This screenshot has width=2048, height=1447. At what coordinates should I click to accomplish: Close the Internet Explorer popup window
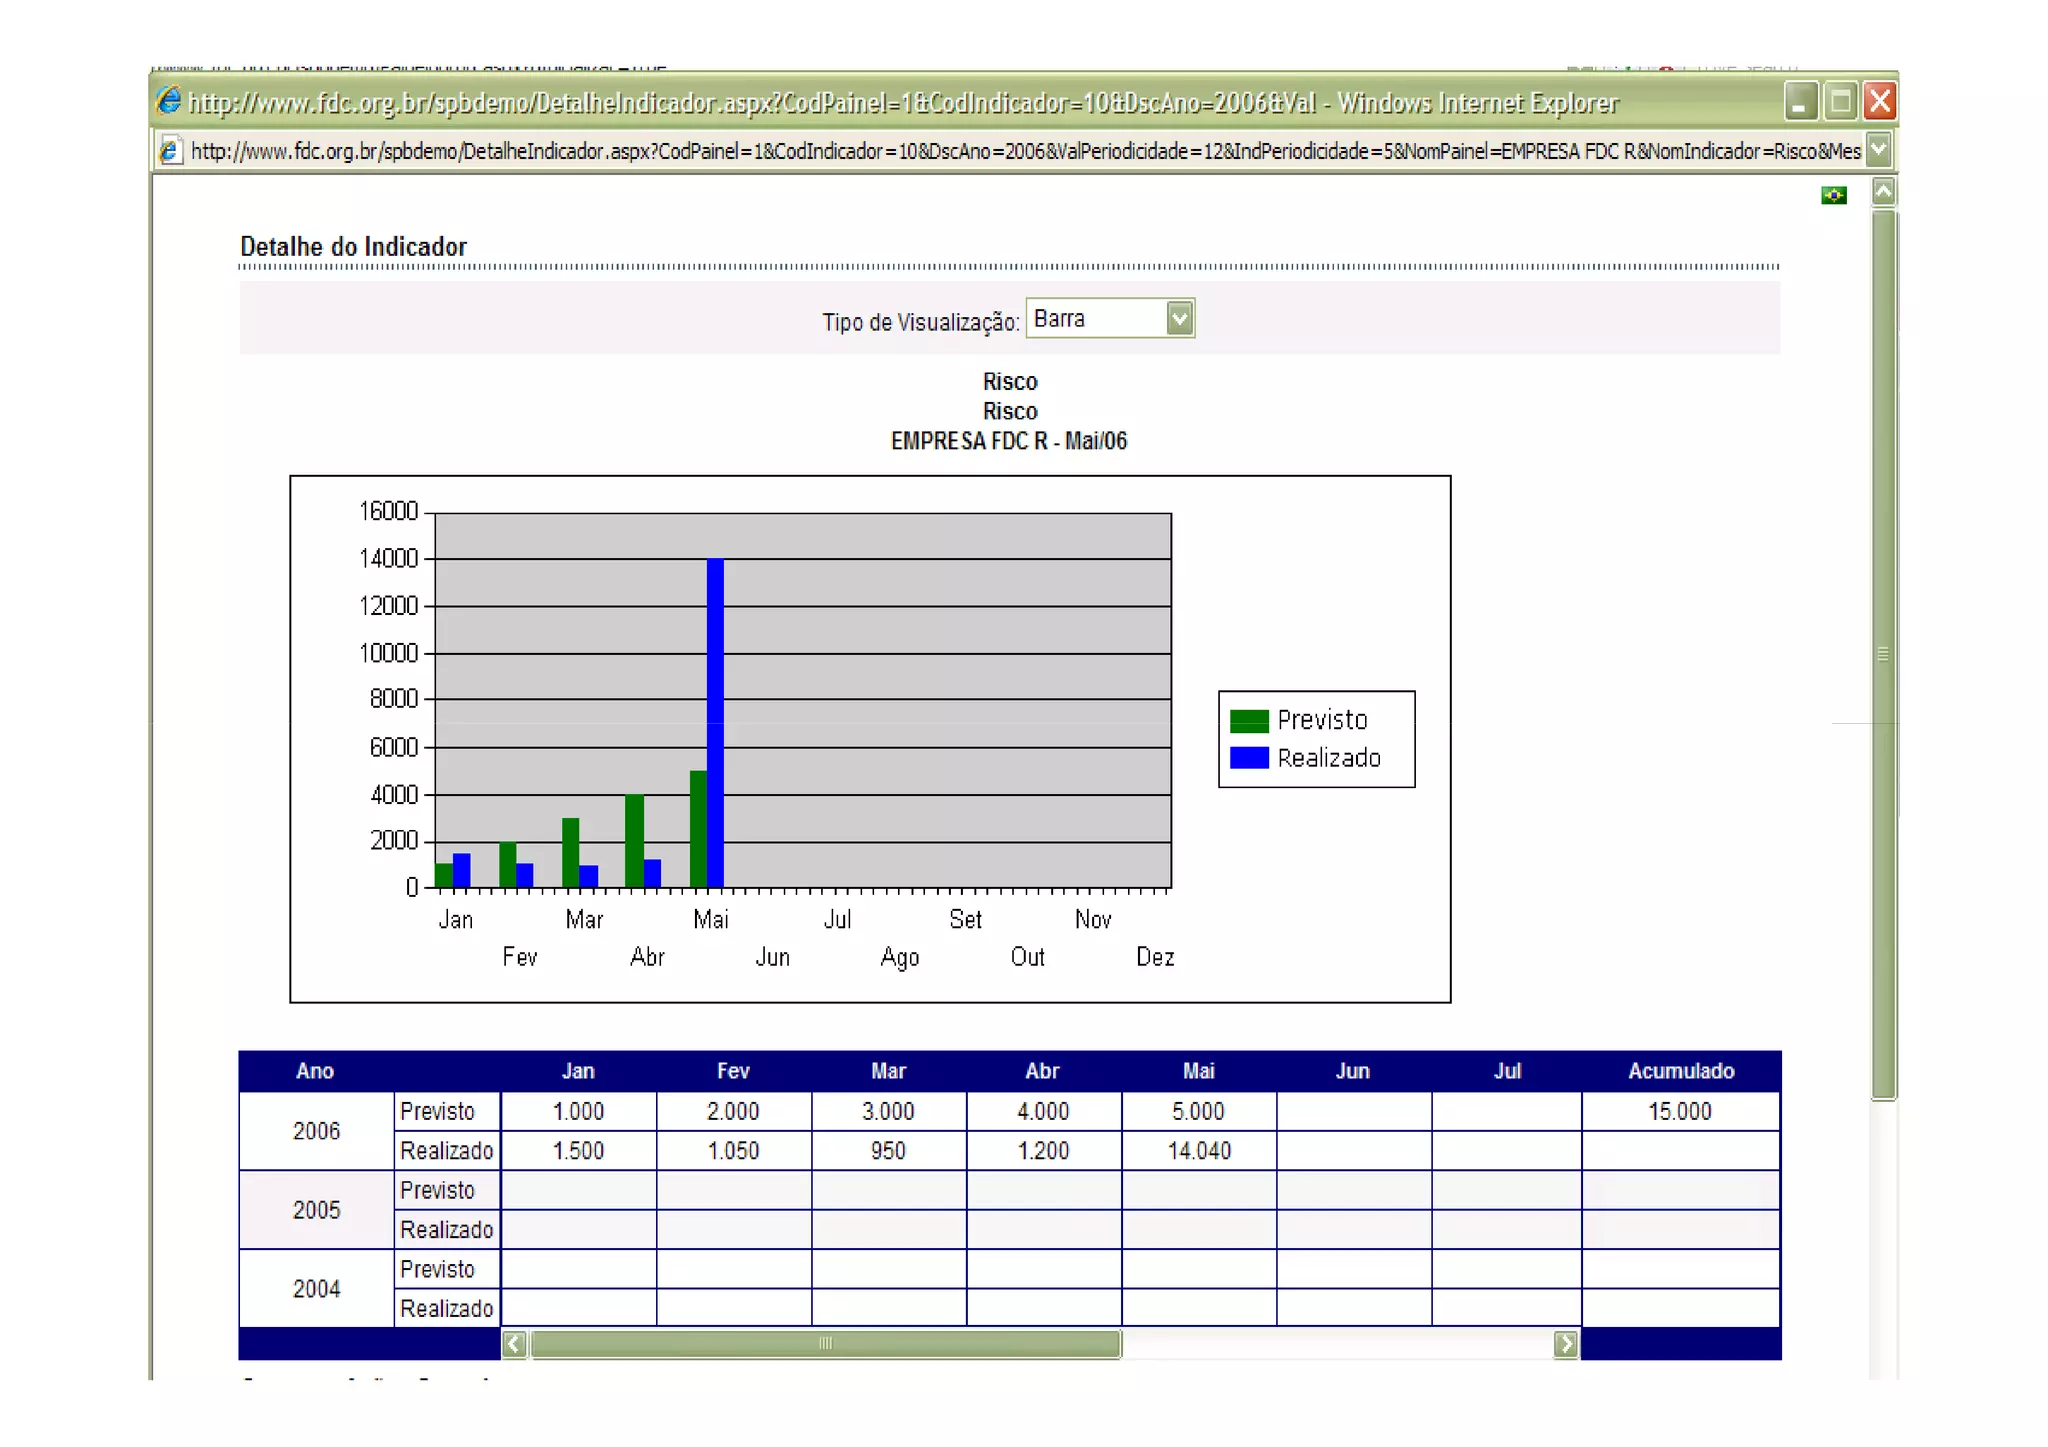pos(1880,102)
